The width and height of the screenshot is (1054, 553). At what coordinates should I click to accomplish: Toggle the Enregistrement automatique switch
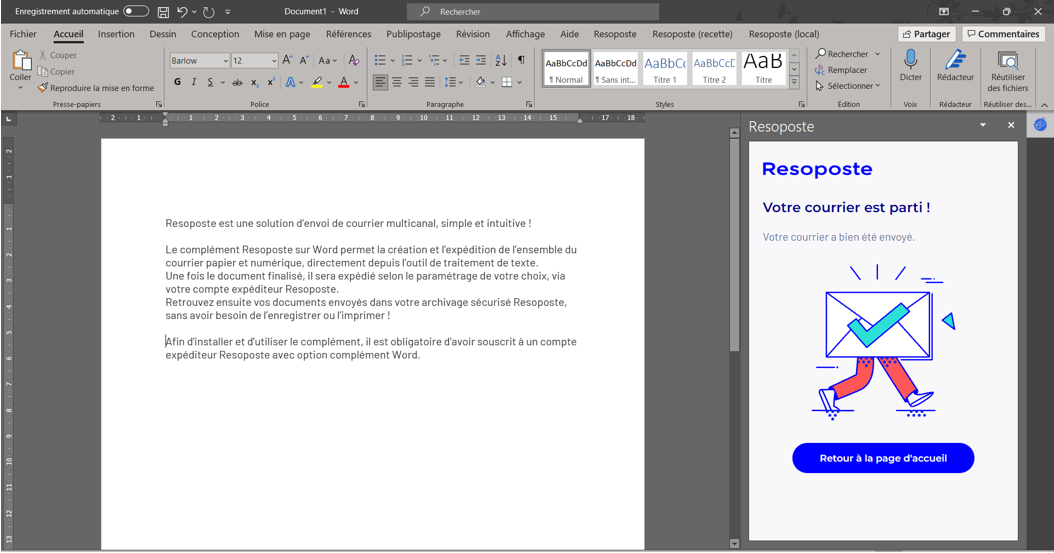[x=136, y=11]
